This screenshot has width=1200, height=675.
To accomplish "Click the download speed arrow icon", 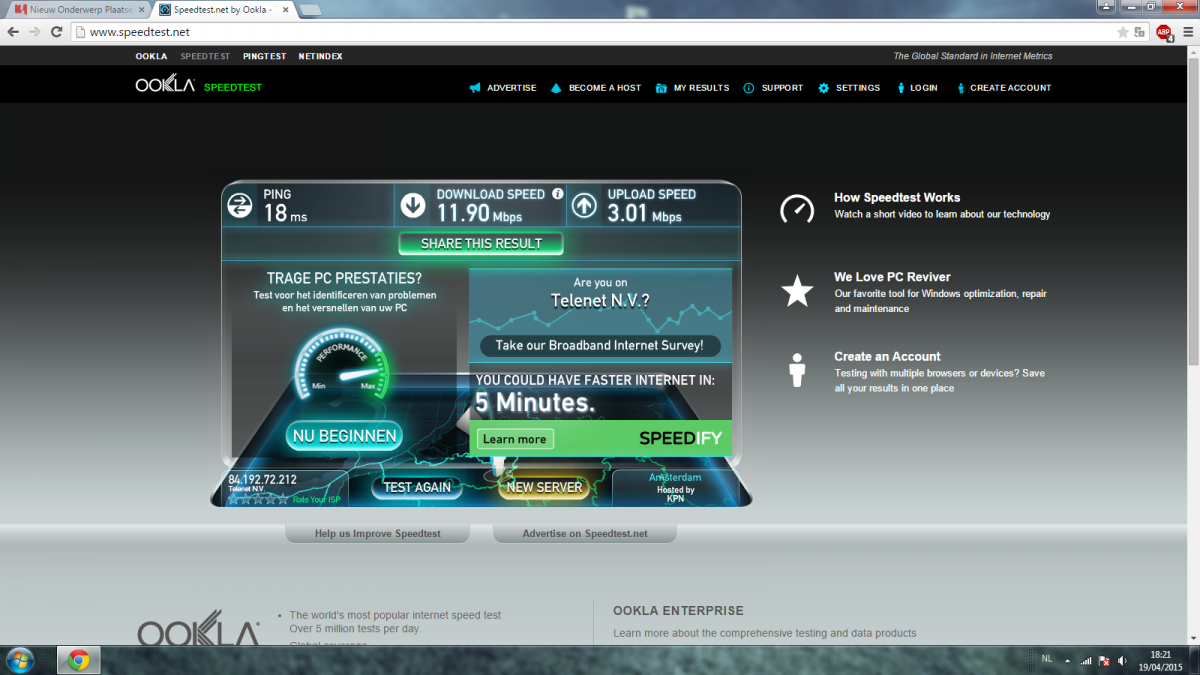I will pos(413,206).
